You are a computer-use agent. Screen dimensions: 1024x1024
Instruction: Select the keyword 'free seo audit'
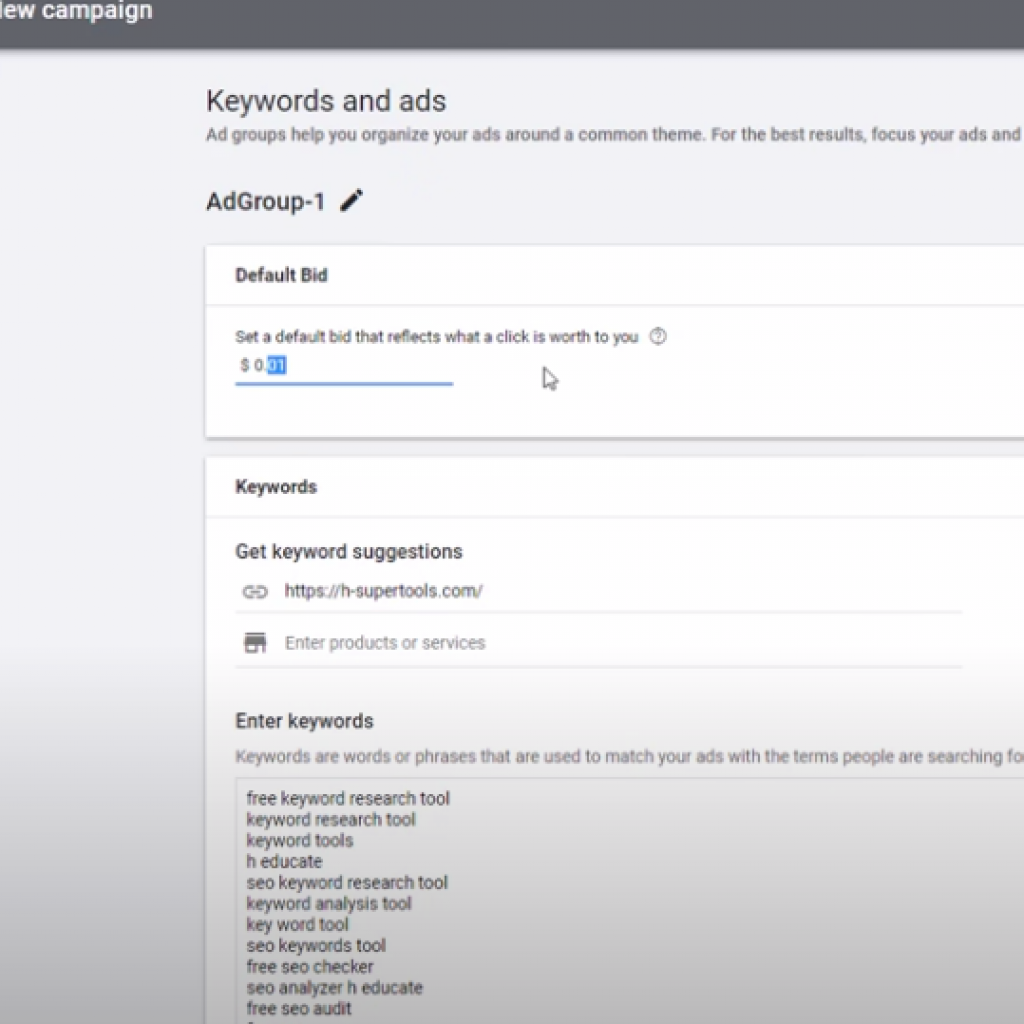point(298,1008)
